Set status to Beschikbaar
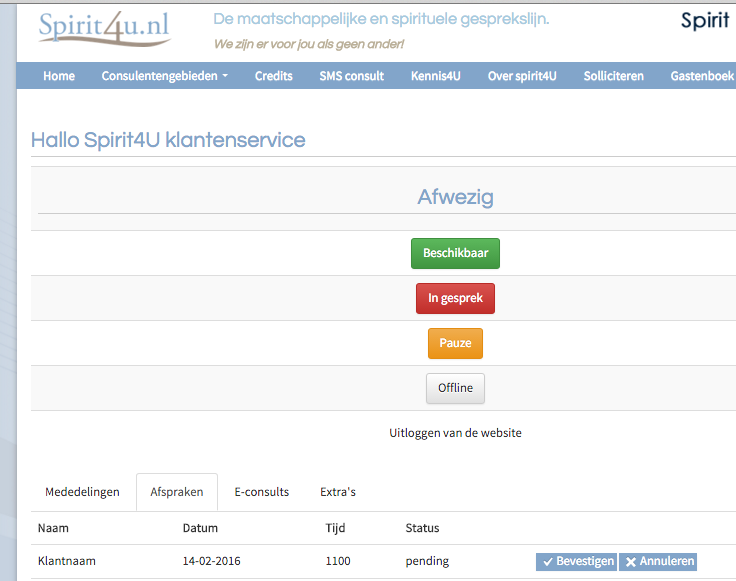The width and height of the screenshot is (736, 581). click(455, 253)
